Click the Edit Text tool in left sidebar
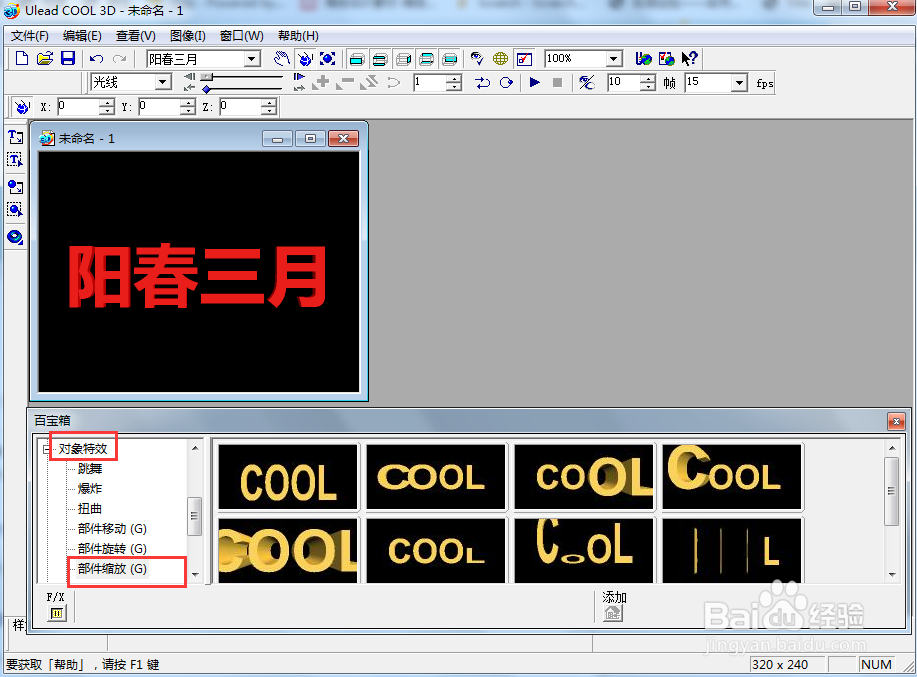 coord(15,160)
